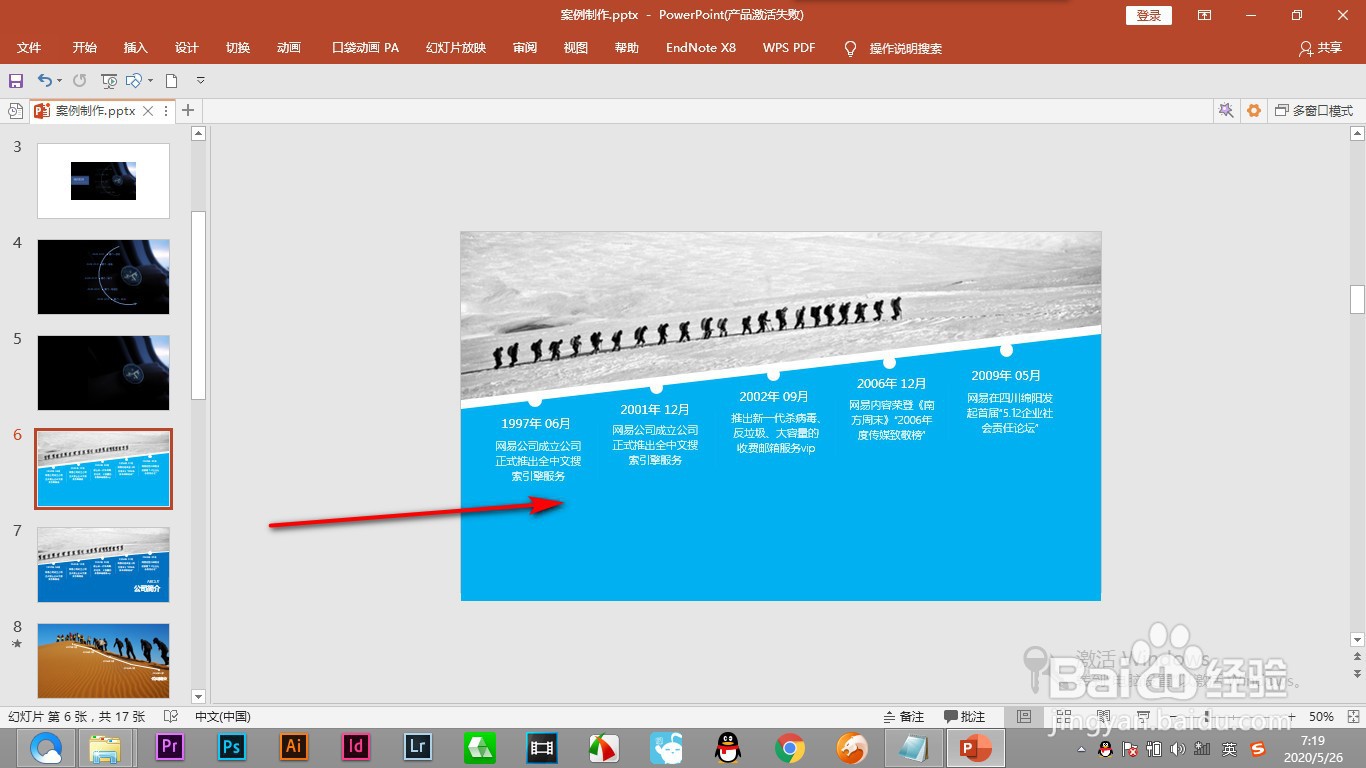This screenshot has width=1366, height=768.
Task: Select slide 7 thumbnail with 公司简介
Action: (103, 565)
